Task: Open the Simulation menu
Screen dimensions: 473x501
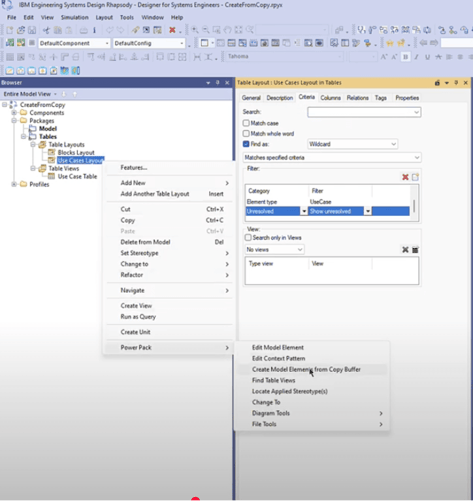Action: [74, 17]
